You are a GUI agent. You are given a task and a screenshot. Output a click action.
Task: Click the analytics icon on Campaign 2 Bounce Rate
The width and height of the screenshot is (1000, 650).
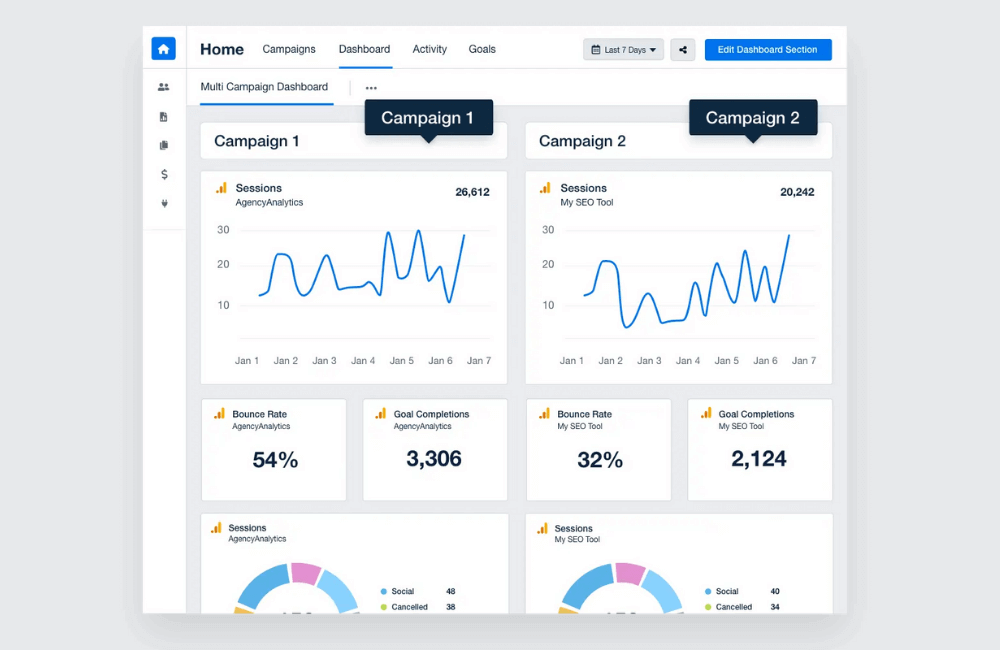coord(544,413)
